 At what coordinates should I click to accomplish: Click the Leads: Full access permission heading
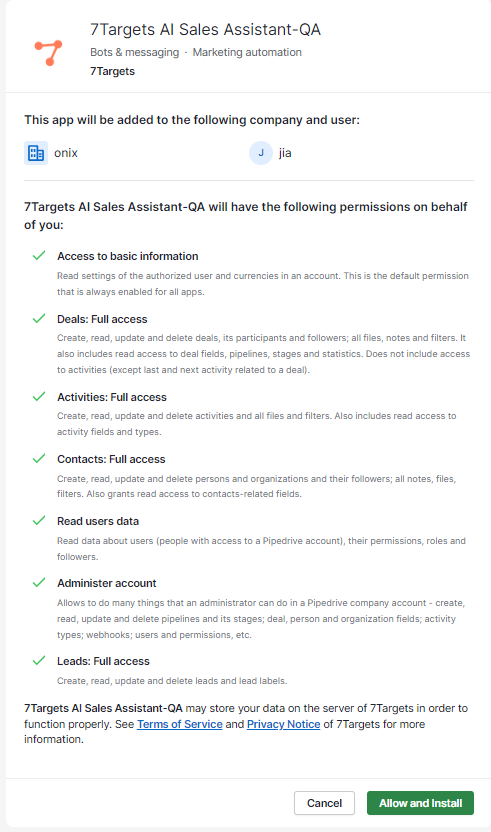pyautogui.click(x=104, y=661)
